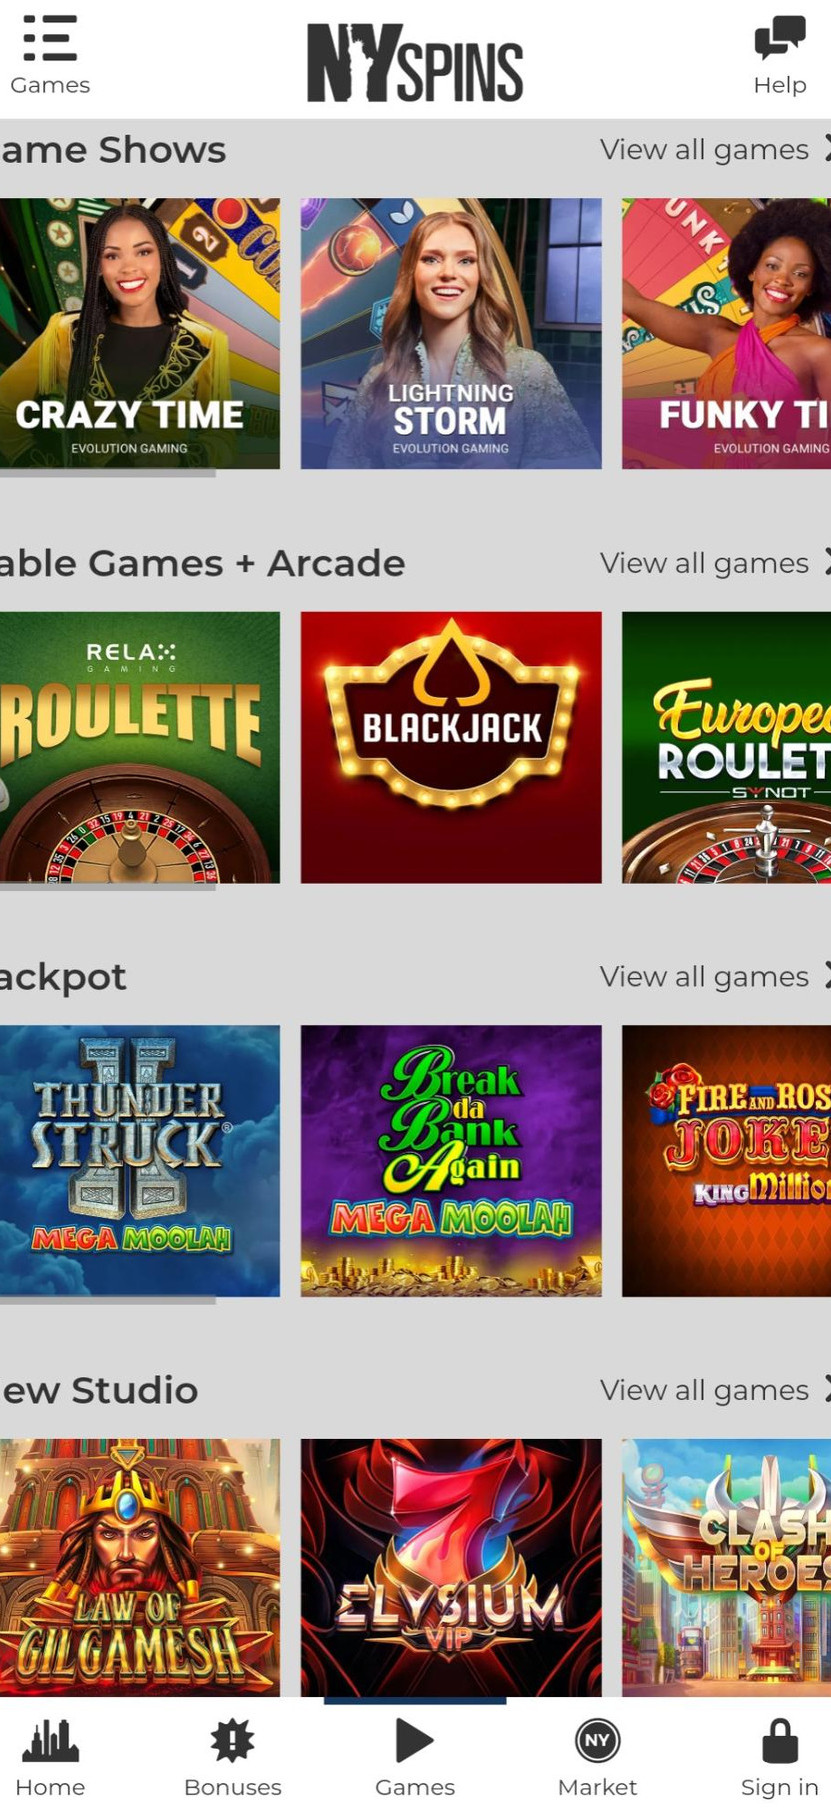Tap the NY Spins logo
Screen dimensions: 831x1810
click(x=414, y=63)
